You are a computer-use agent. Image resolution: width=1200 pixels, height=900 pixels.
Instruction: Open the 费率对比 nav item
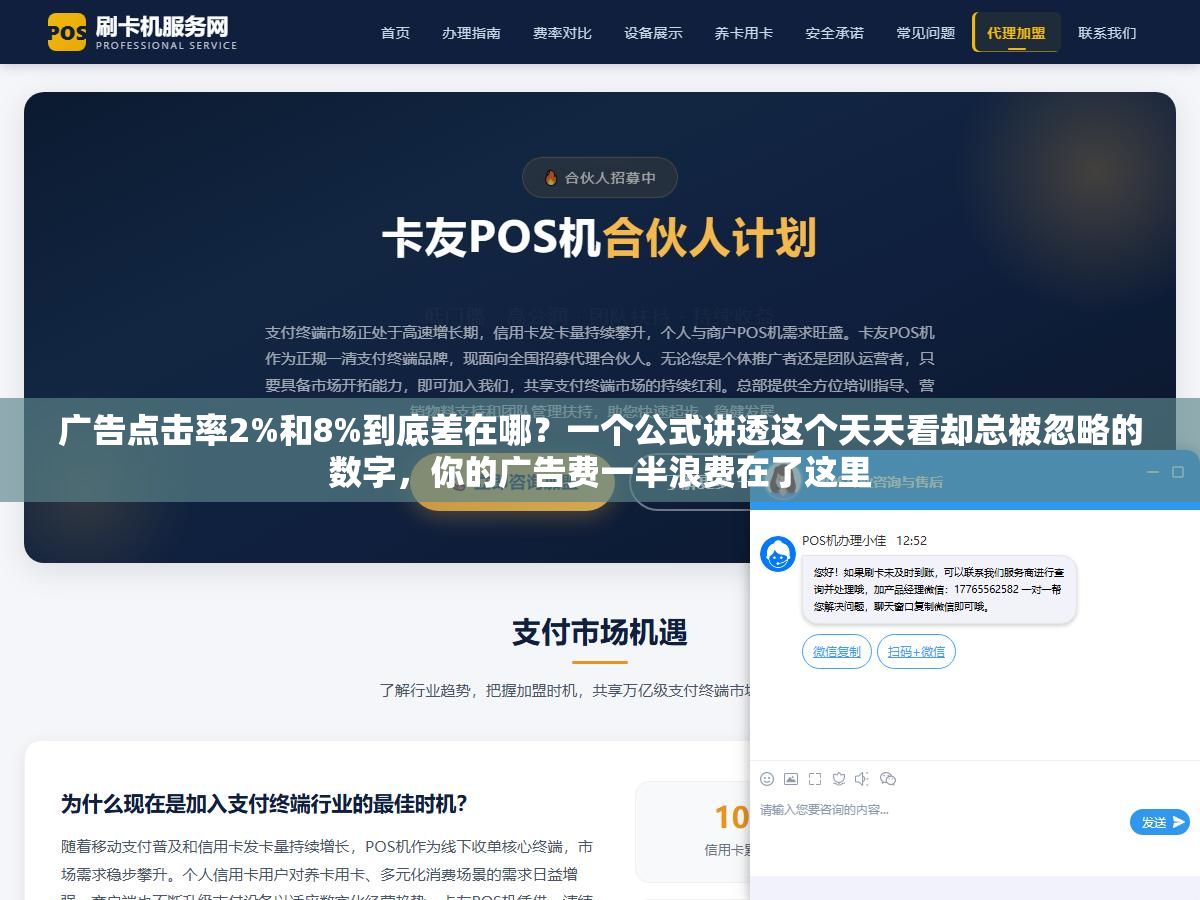coord(562,32)
